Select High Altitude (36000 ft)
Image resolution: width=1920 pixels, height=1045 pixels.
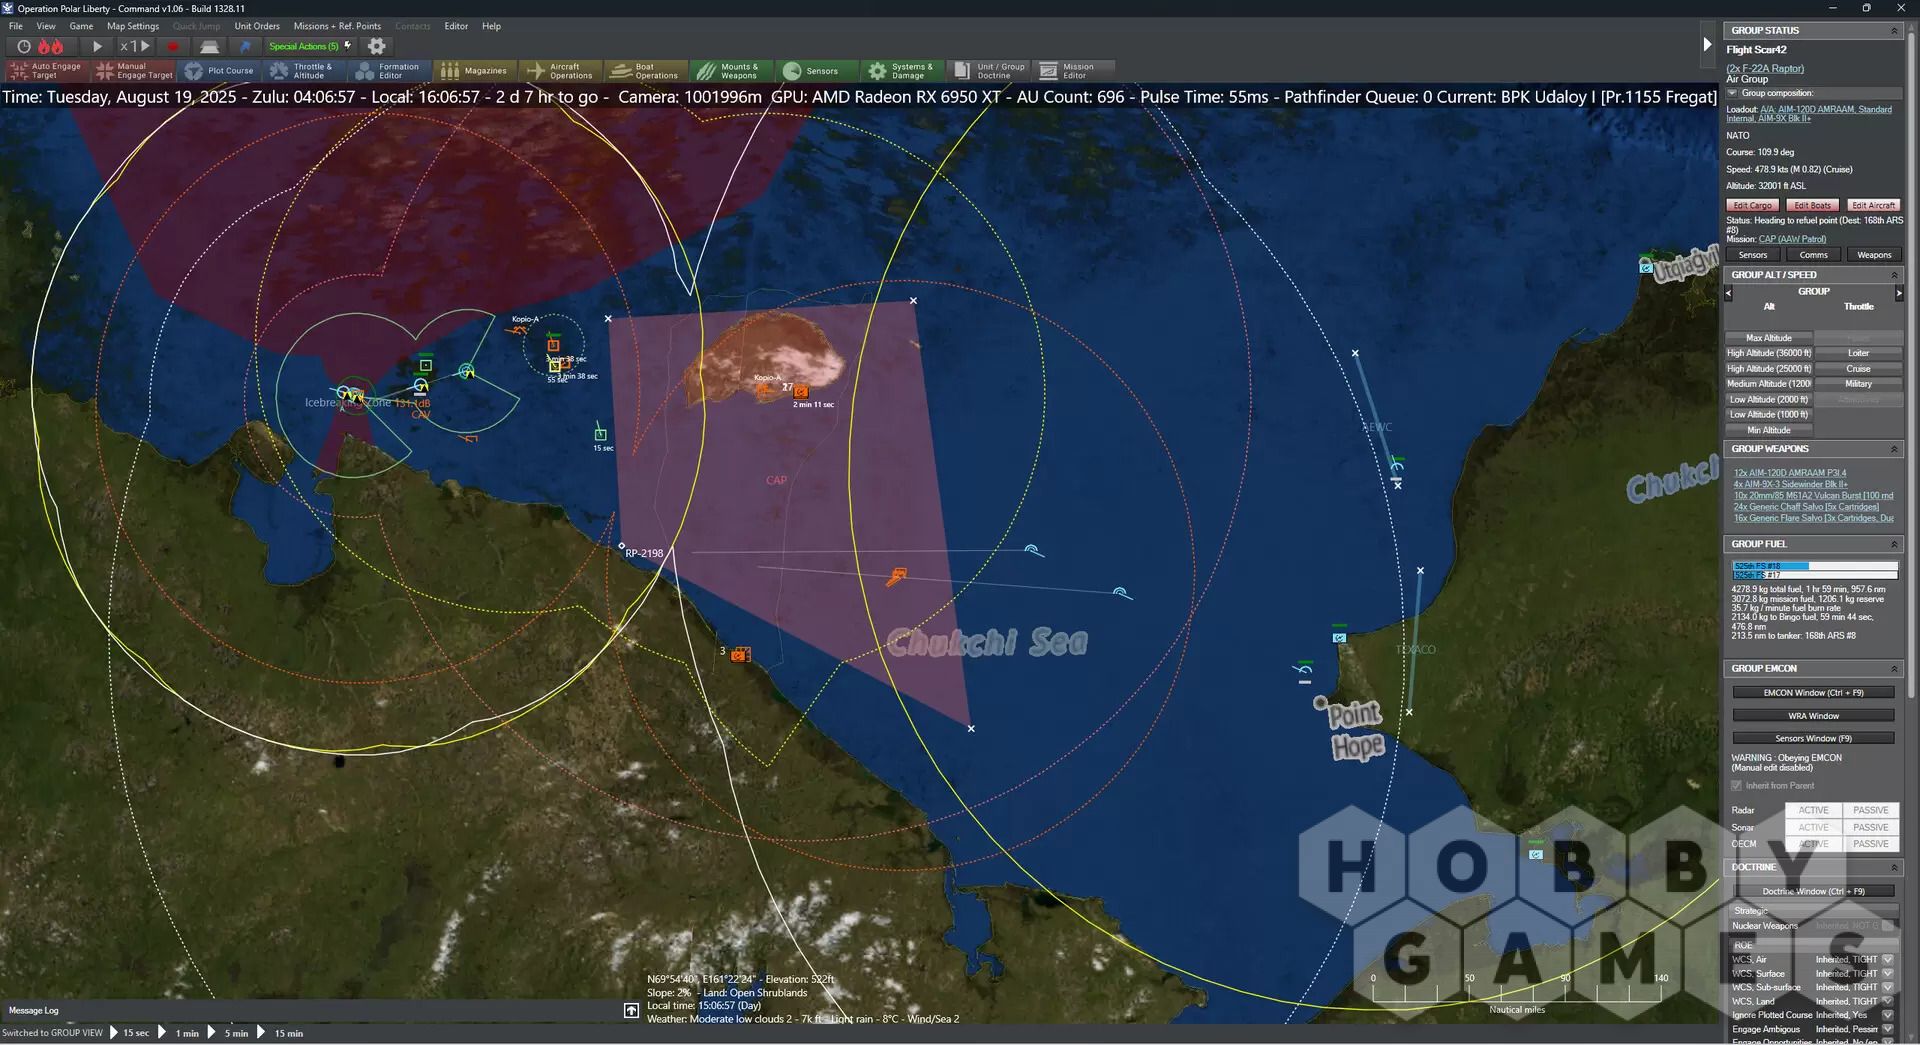click(1768, 353)
